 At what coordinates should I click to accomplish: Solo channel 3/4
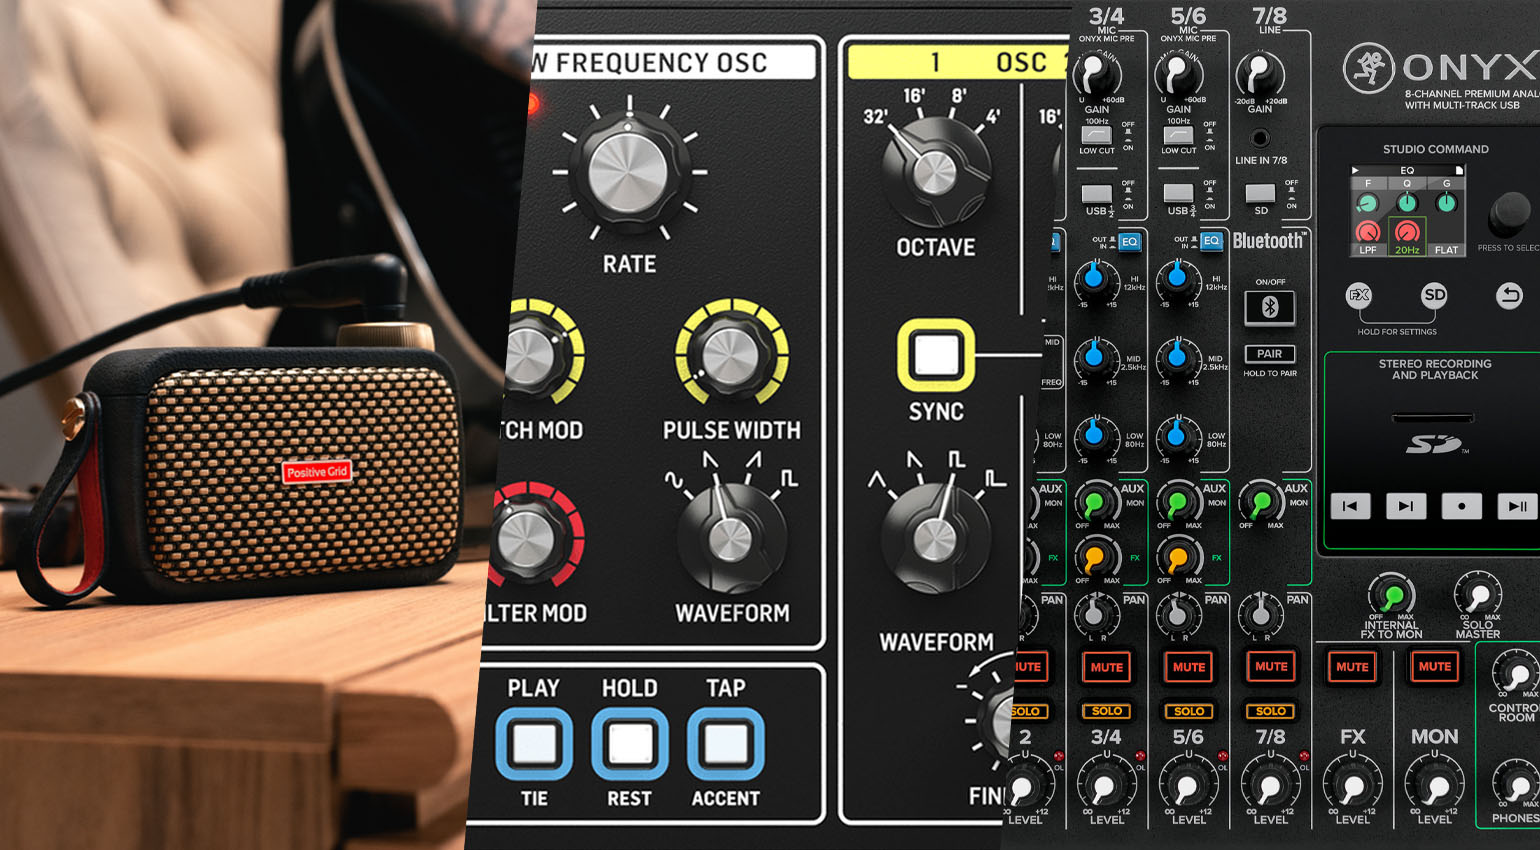1107,711
